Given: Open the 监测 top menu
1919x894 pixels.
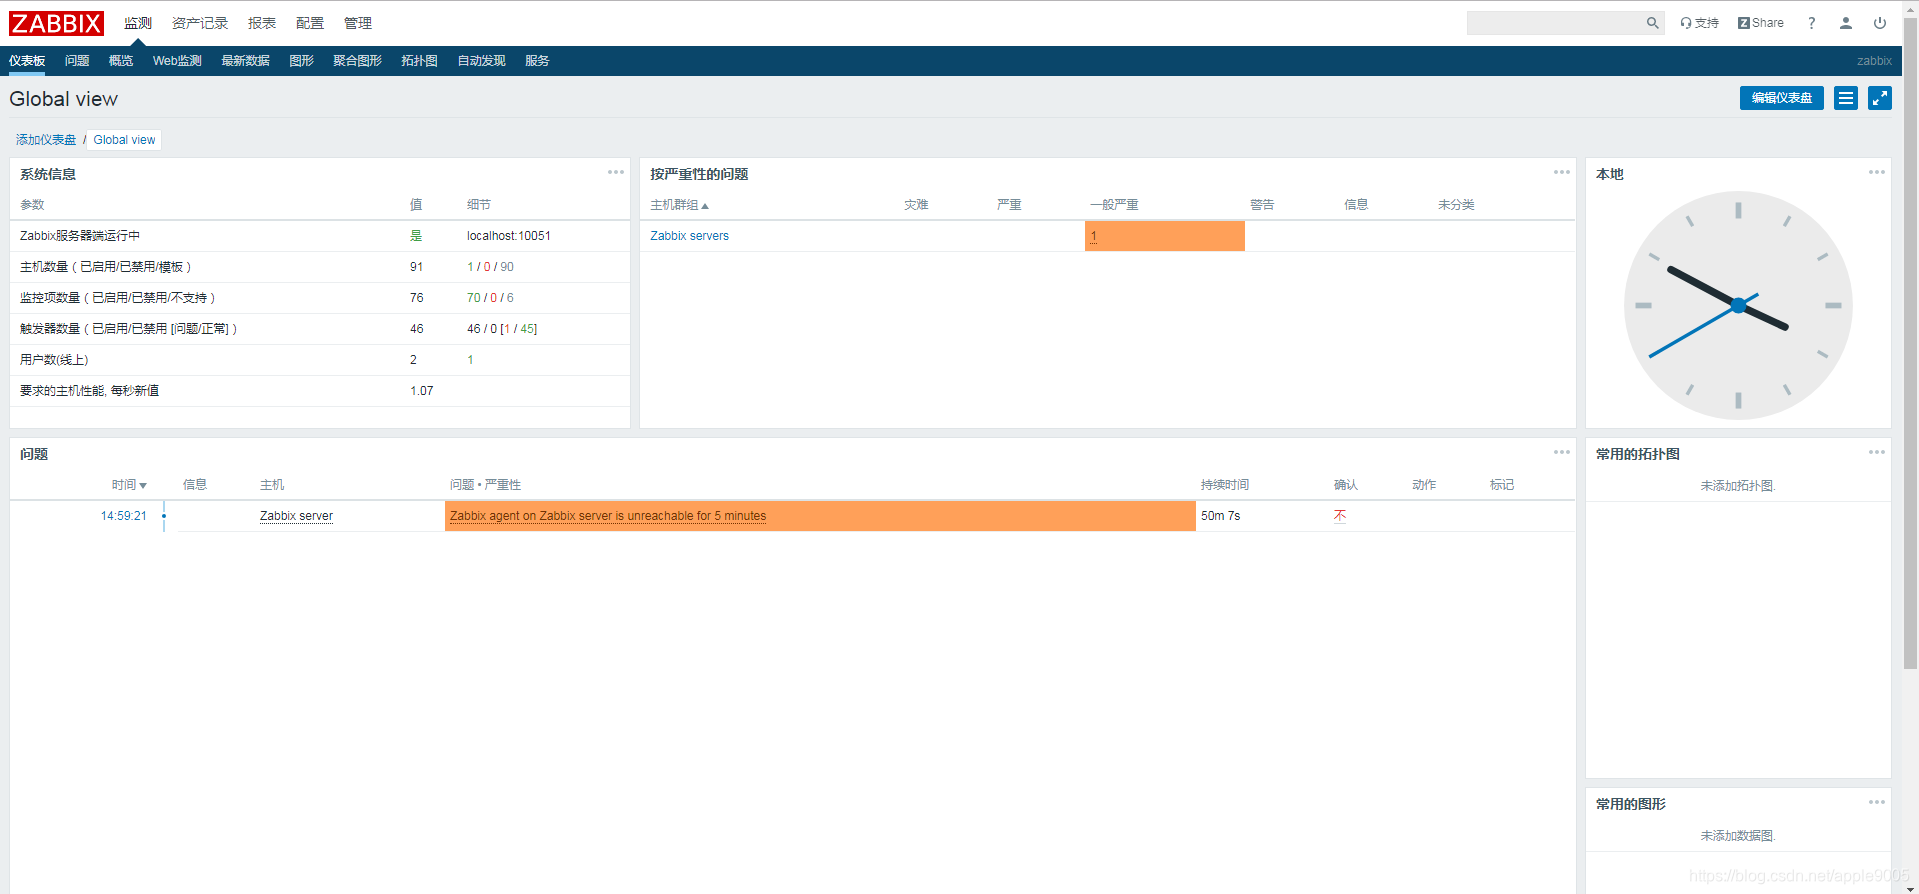Looking at the screenshot, I should [138, 23].
